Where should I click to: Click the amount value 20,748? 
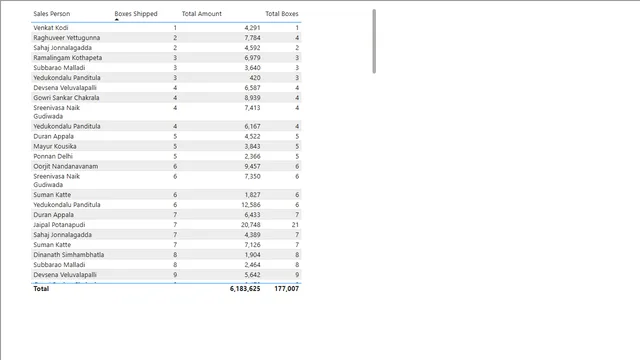[x=251, y=224]
